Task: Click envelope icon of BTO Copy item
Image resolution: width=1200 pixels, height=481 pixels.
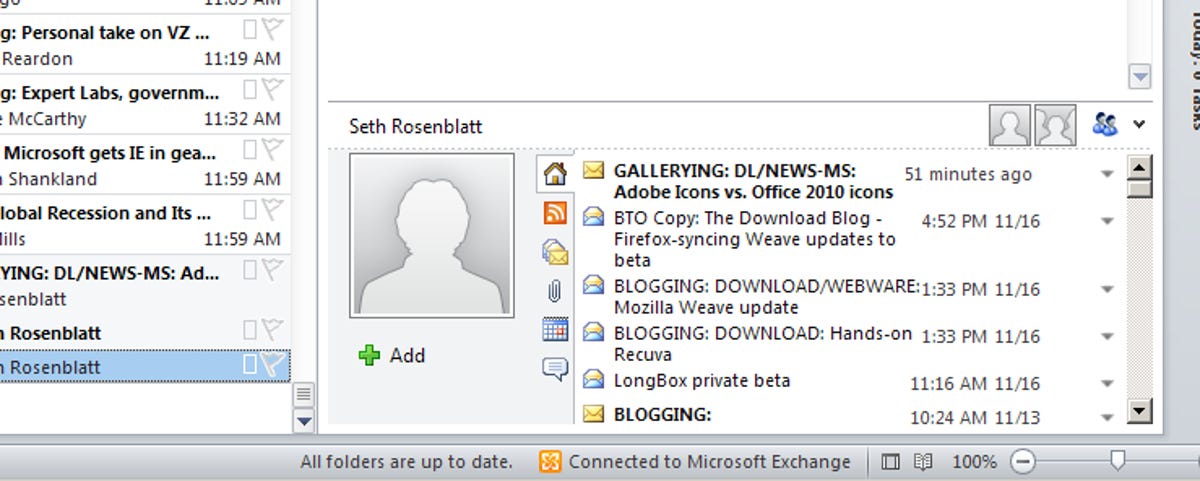Action: tap(594, 216)
